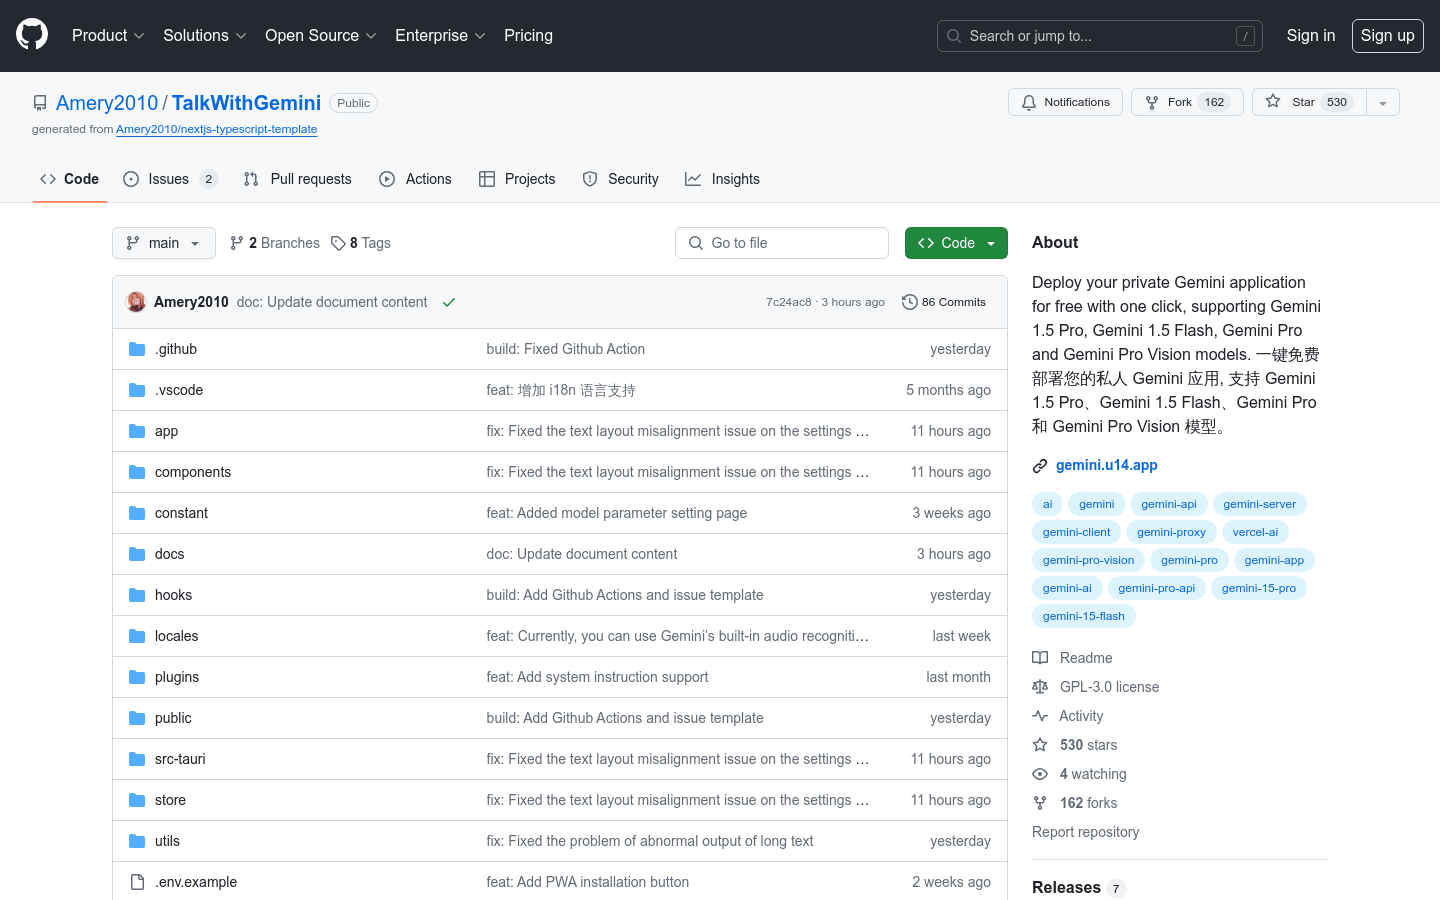Open the docs folder

coord(170,554)
